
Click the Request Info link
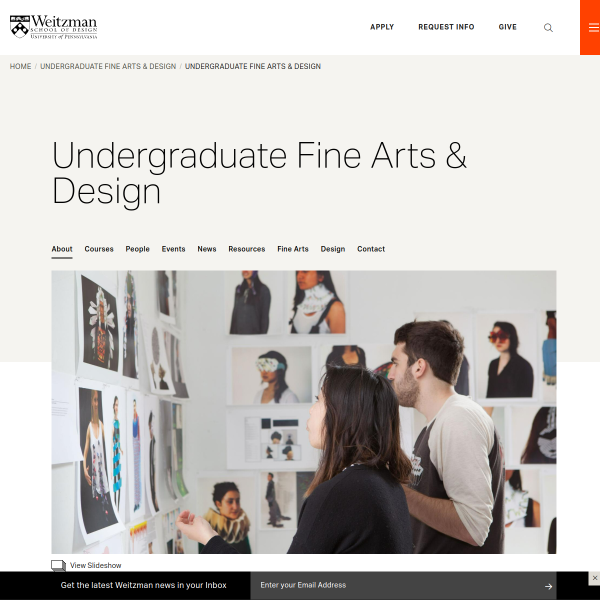click(x=446, y=27)
